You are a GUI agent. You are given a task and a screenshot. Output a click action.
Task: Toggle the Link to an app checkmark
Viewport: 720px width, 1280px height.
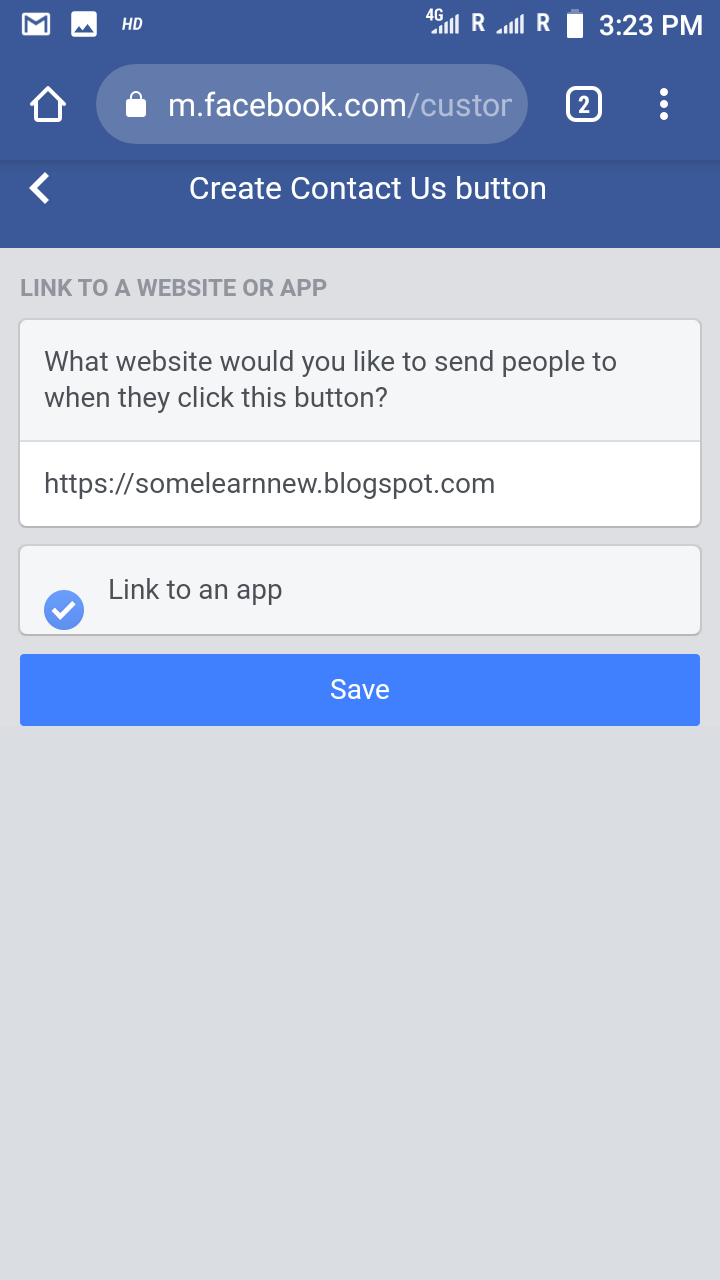pyautogui.click(x=64, y=610)
